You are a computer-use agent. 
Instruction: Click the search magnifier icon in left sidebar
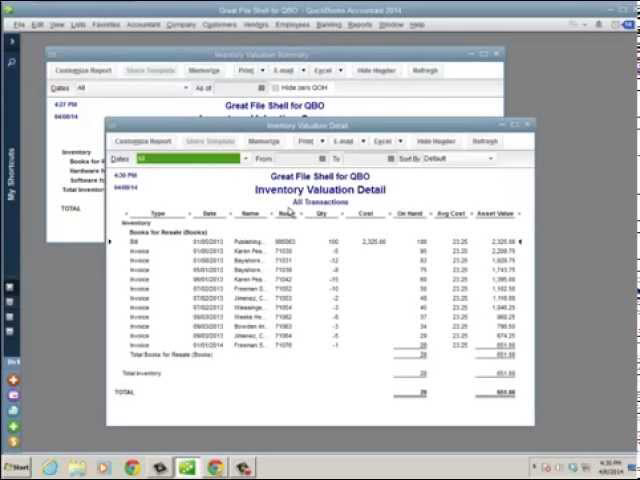pos(12,62)
